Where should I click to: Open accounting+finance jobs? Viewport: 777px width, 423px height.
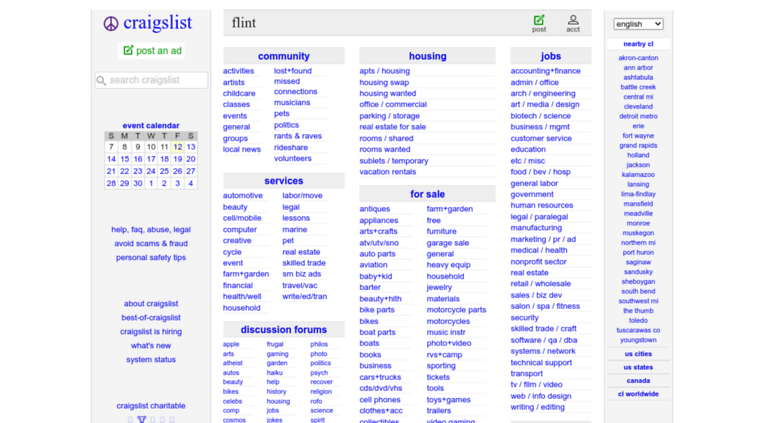(545, 71)
